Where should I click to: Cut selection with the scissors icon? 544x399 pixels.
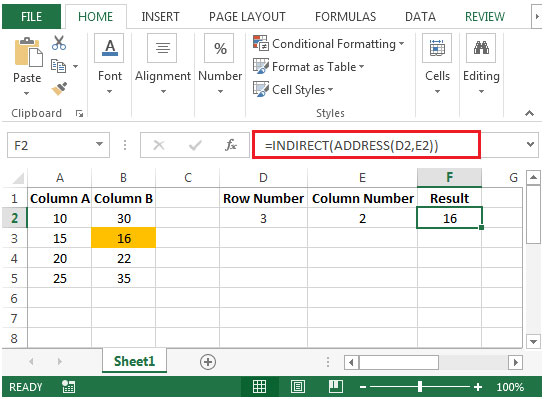click(x=59, y=43)
